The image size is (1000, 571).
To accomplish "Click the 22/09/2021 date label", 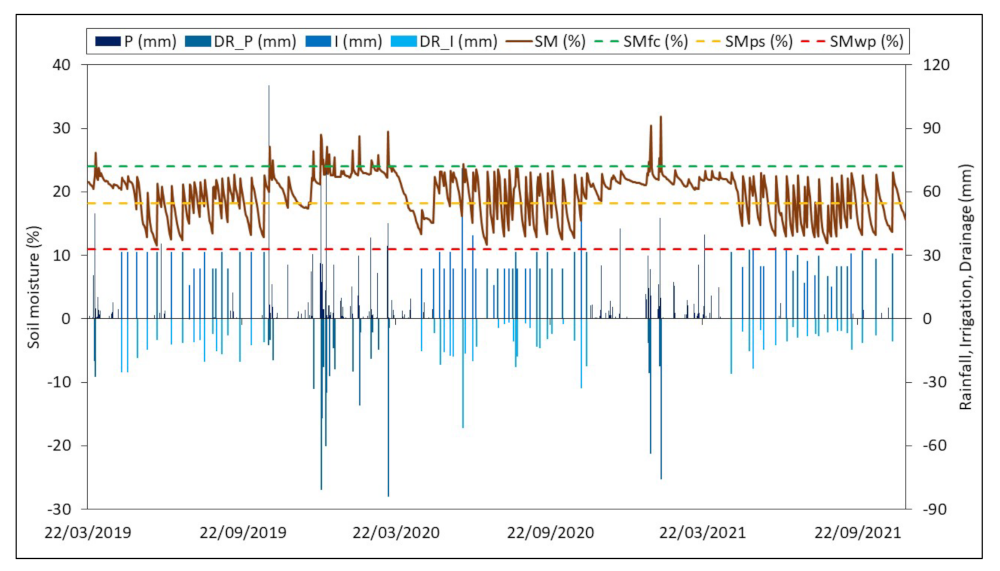I will [857, 533].
